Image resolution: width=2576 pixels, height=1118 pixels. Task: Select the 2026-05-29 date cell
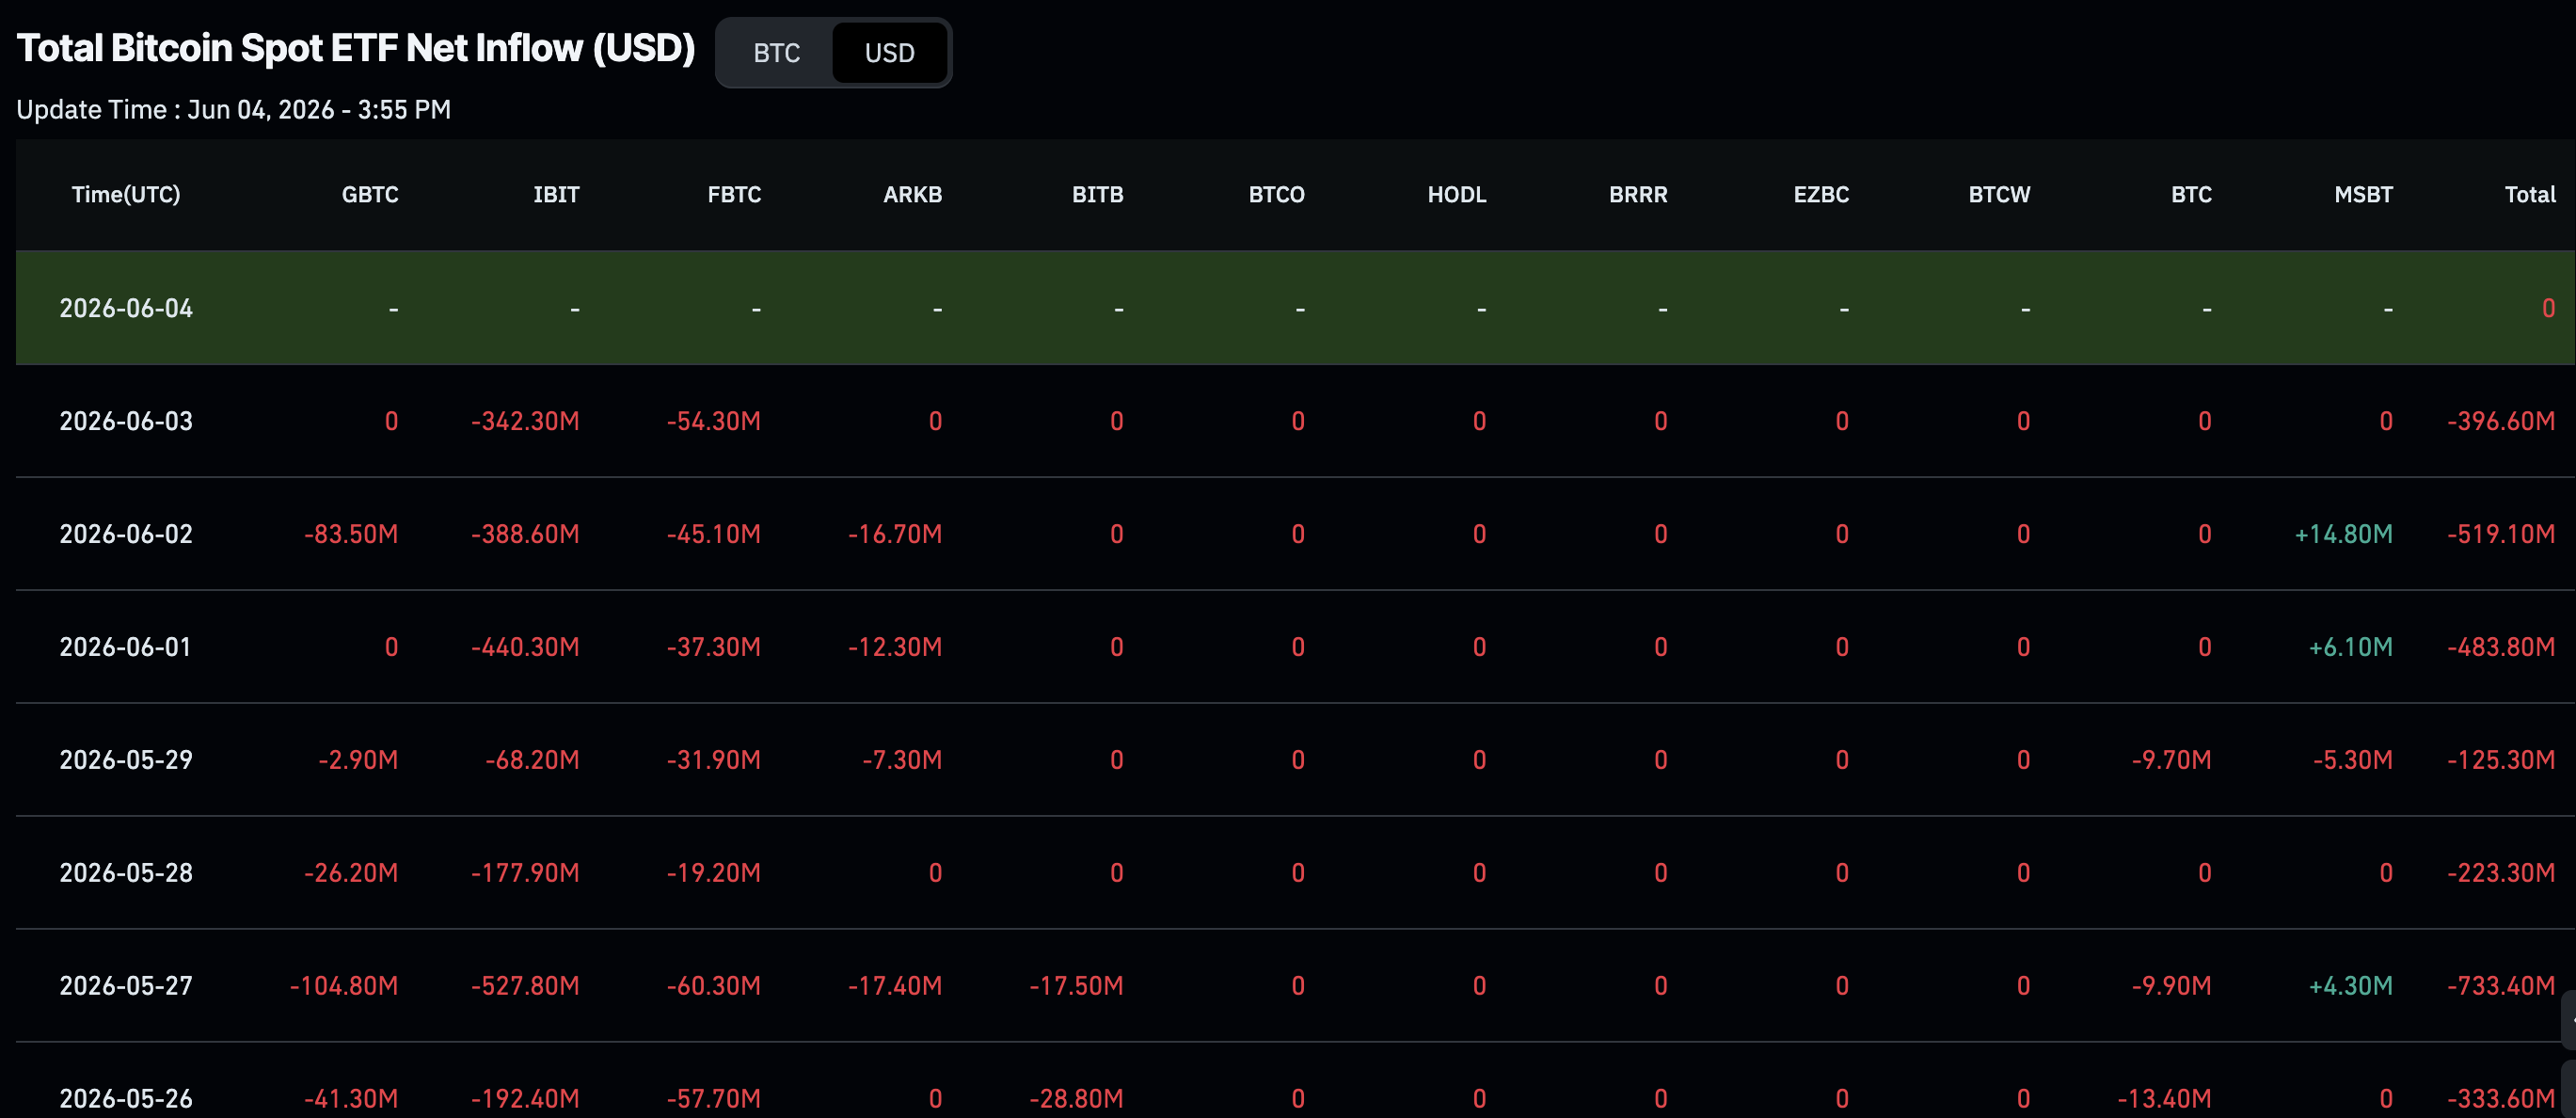click(126, 760)
